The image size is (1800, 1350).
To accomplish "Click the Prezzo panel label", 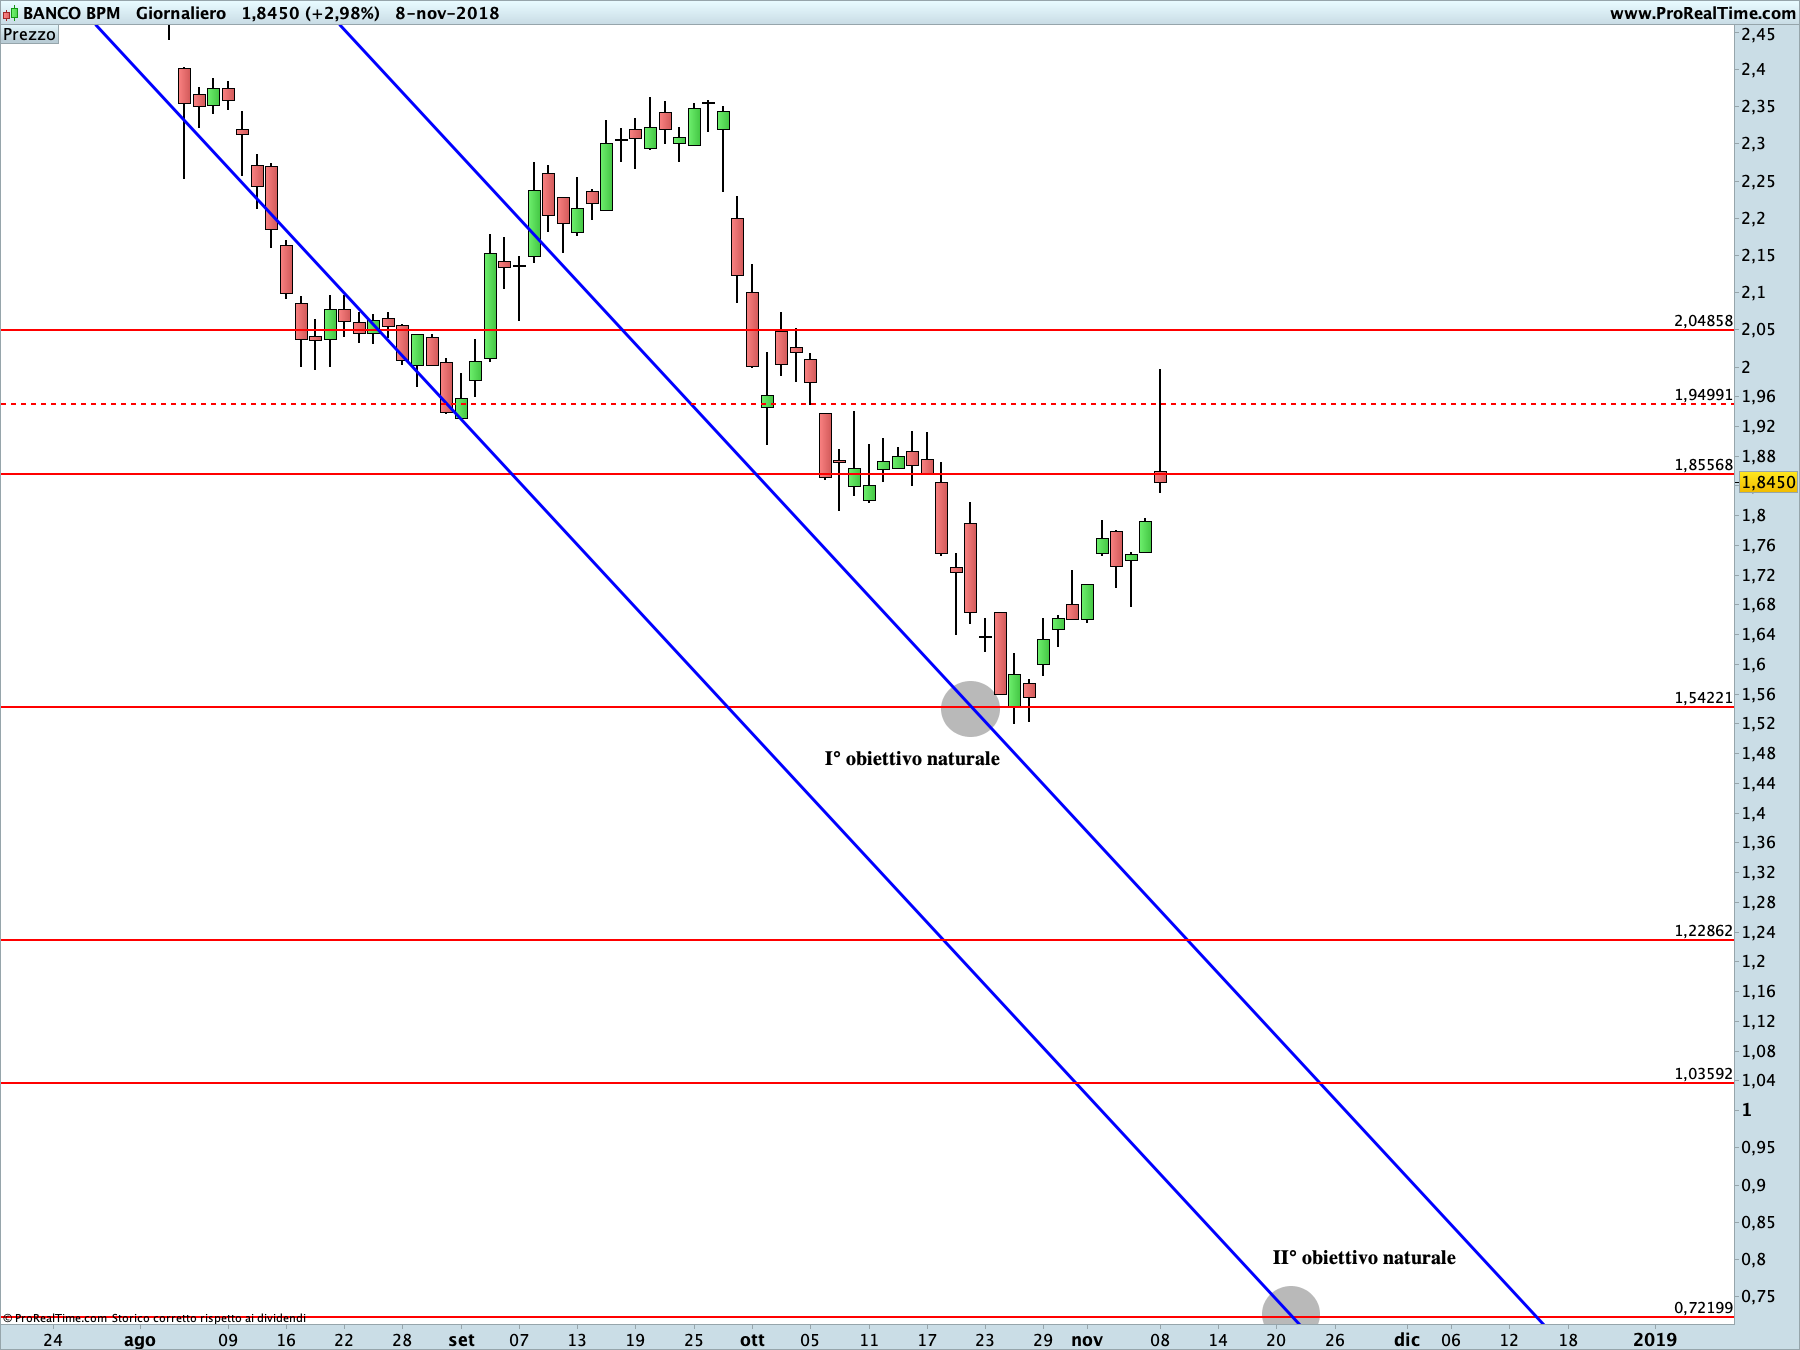I will pos(29,34).
